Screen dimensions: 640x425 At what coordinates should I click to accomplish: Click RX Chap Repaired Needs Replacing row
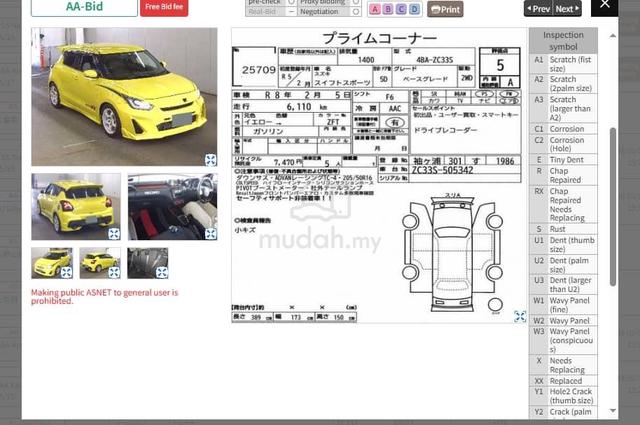[x=563, y=205]
